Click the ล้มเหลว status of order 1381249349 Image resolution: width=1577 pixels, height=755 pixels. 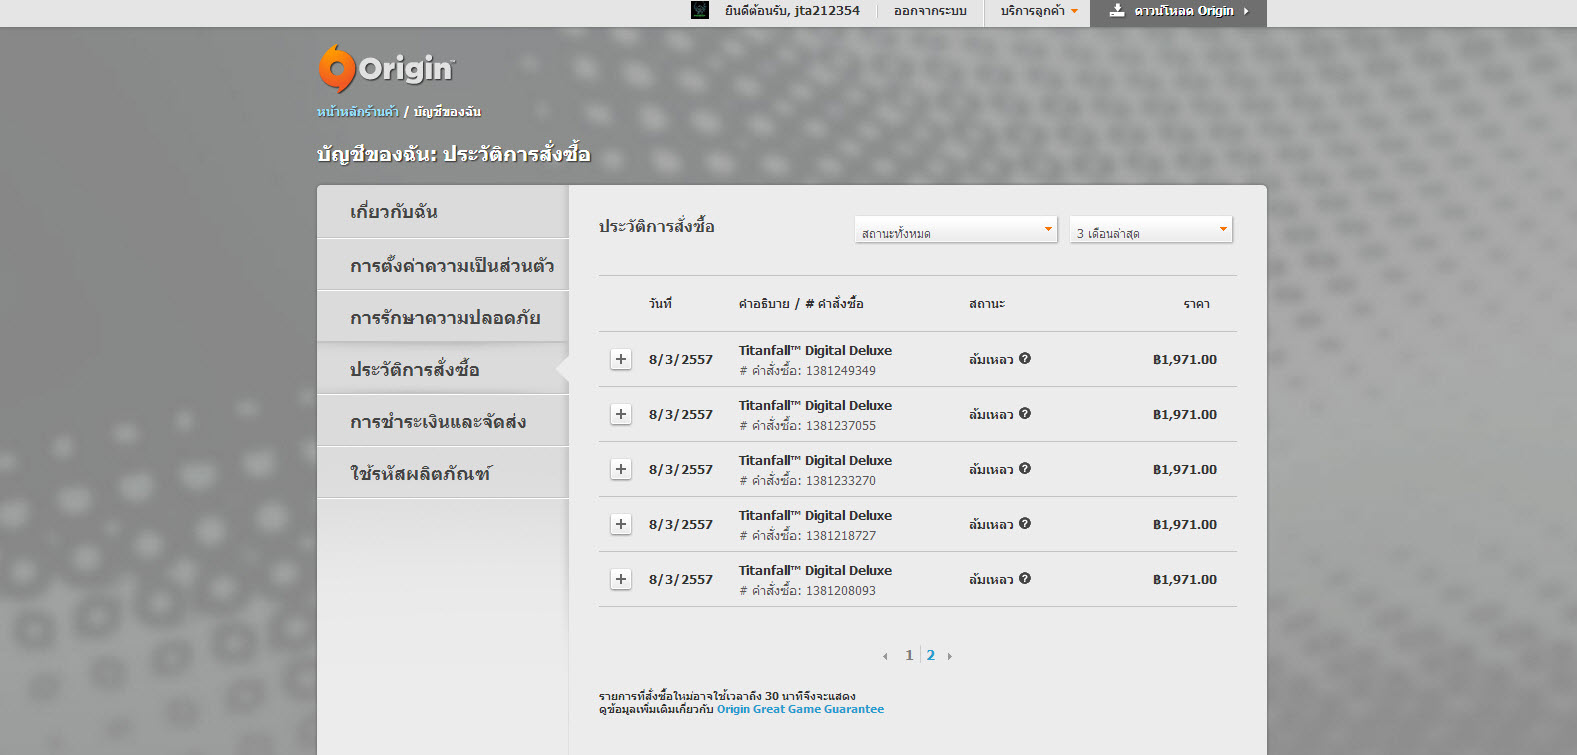(x=991, y=359)
